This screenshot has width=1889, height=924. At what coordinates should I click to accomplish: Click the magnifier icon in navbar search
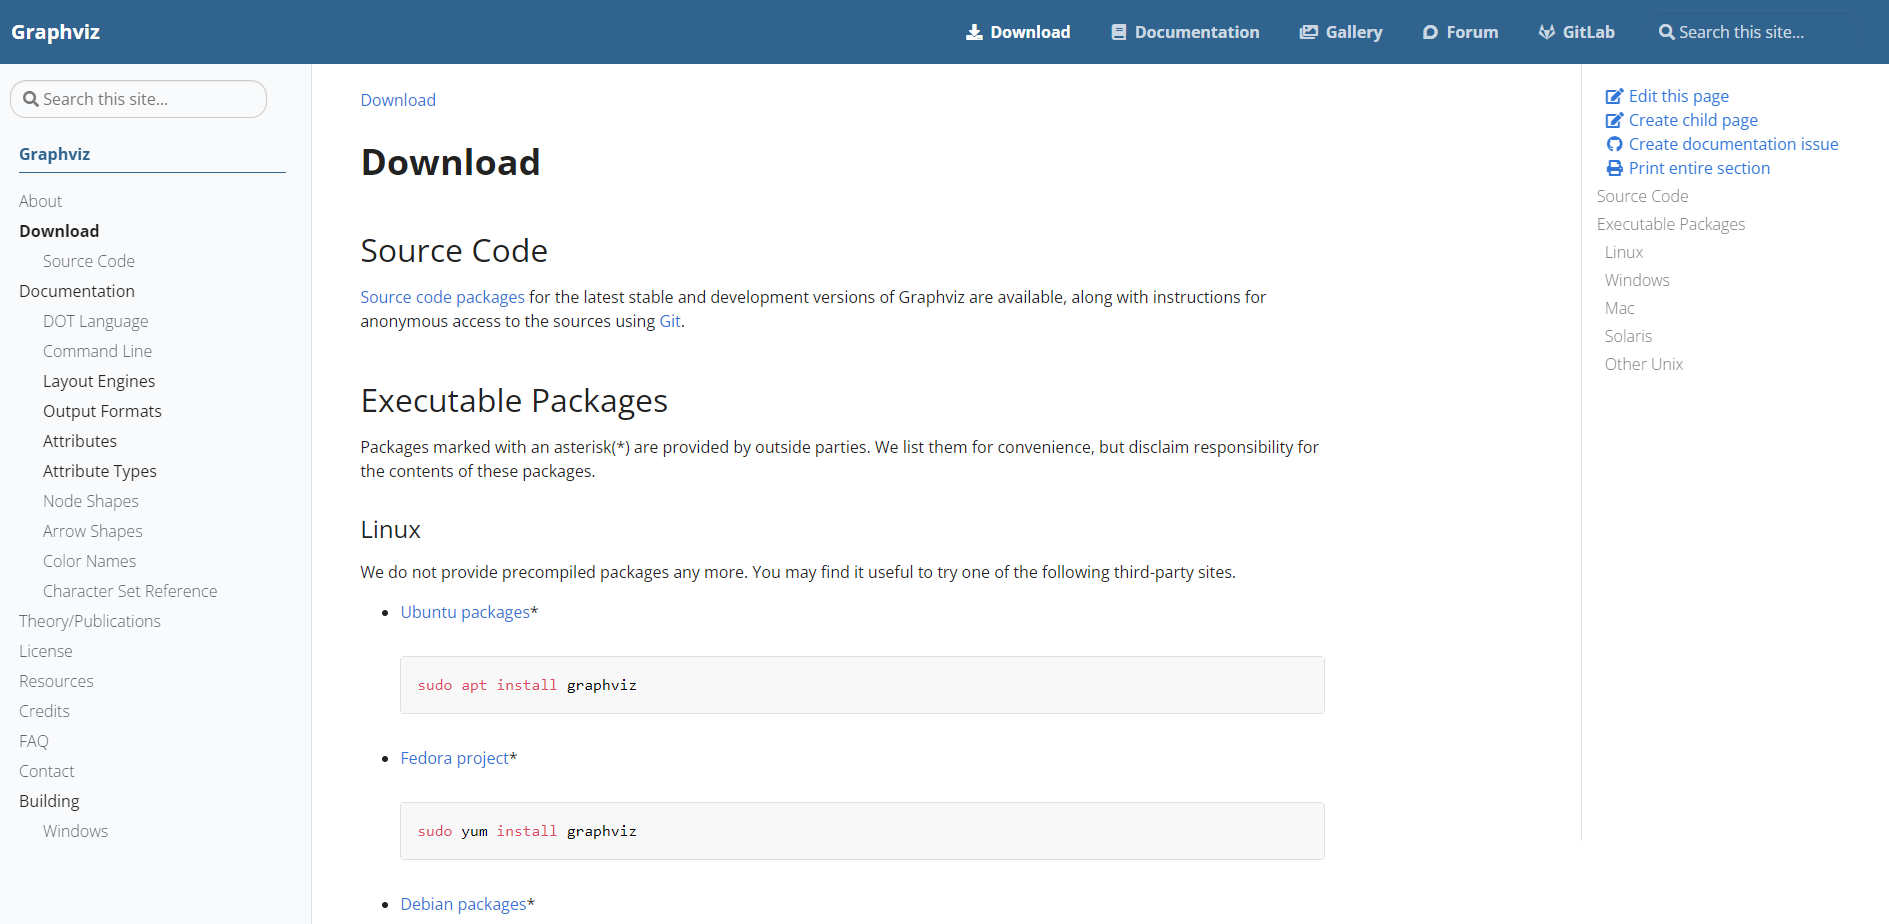pyautogui.click(x=1666, y=32)
